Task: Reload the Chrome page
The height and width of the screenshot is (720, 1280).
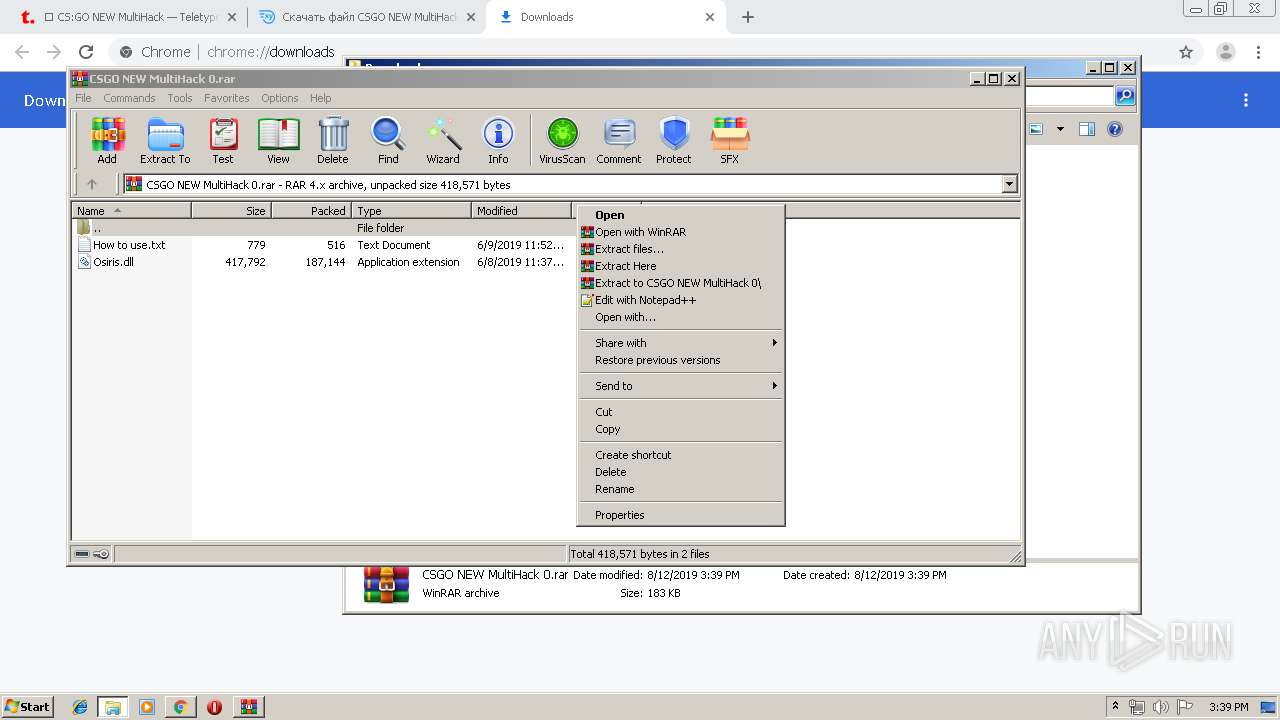Action: click(x=86, y=52)
